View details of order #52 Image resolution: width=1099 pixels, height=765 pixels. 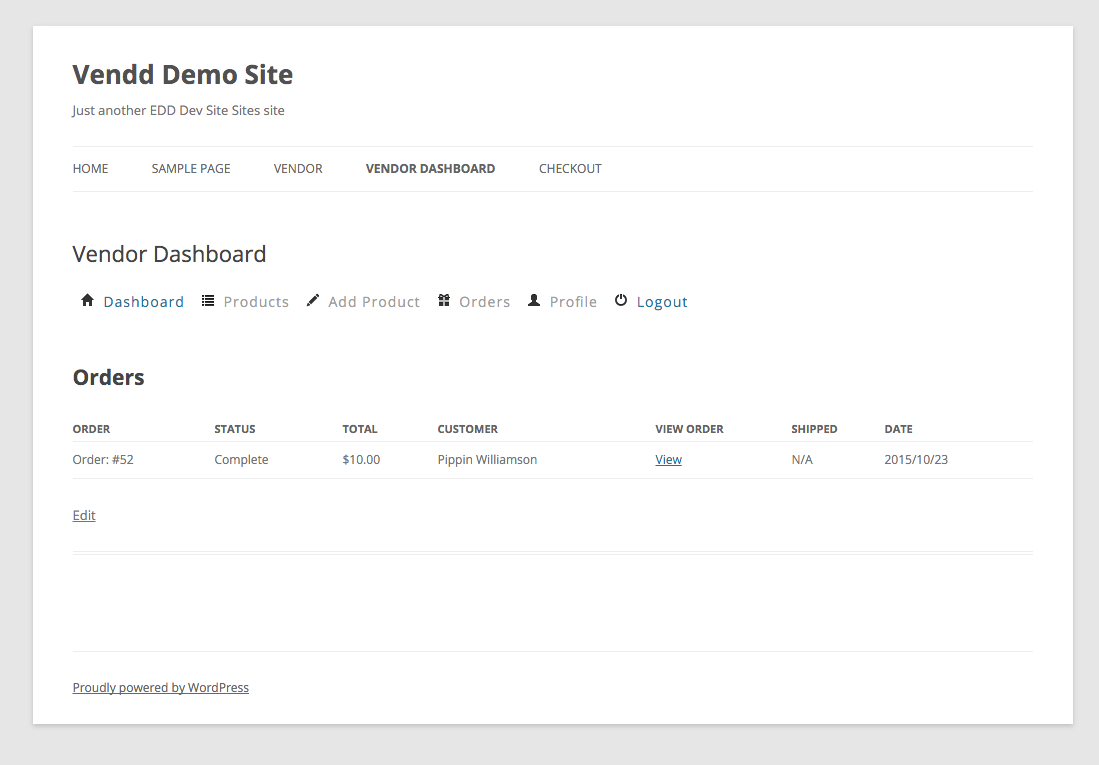668,460
